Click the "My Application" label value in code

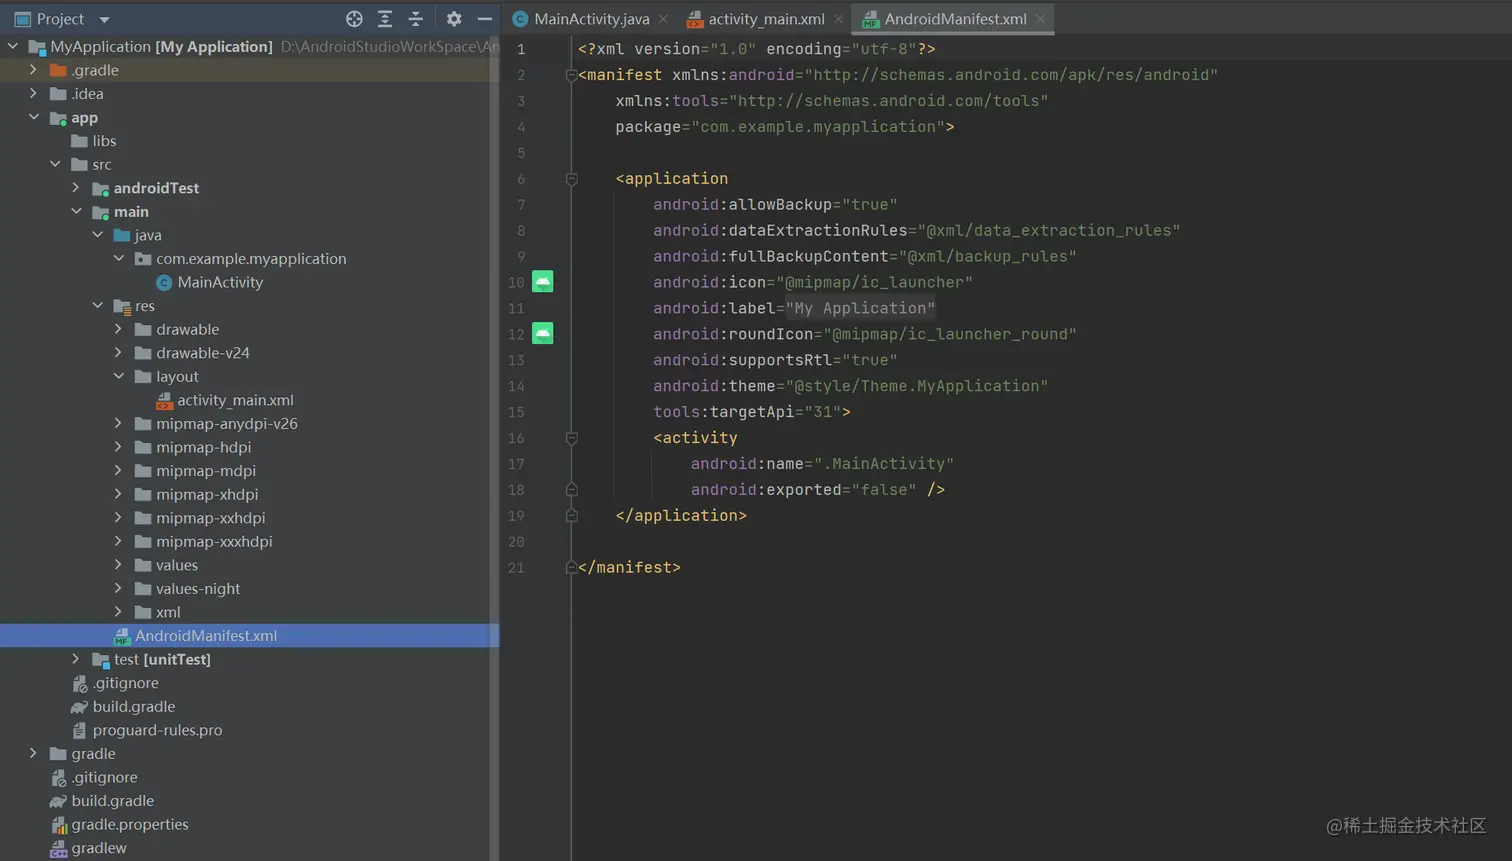coord(860,308)
